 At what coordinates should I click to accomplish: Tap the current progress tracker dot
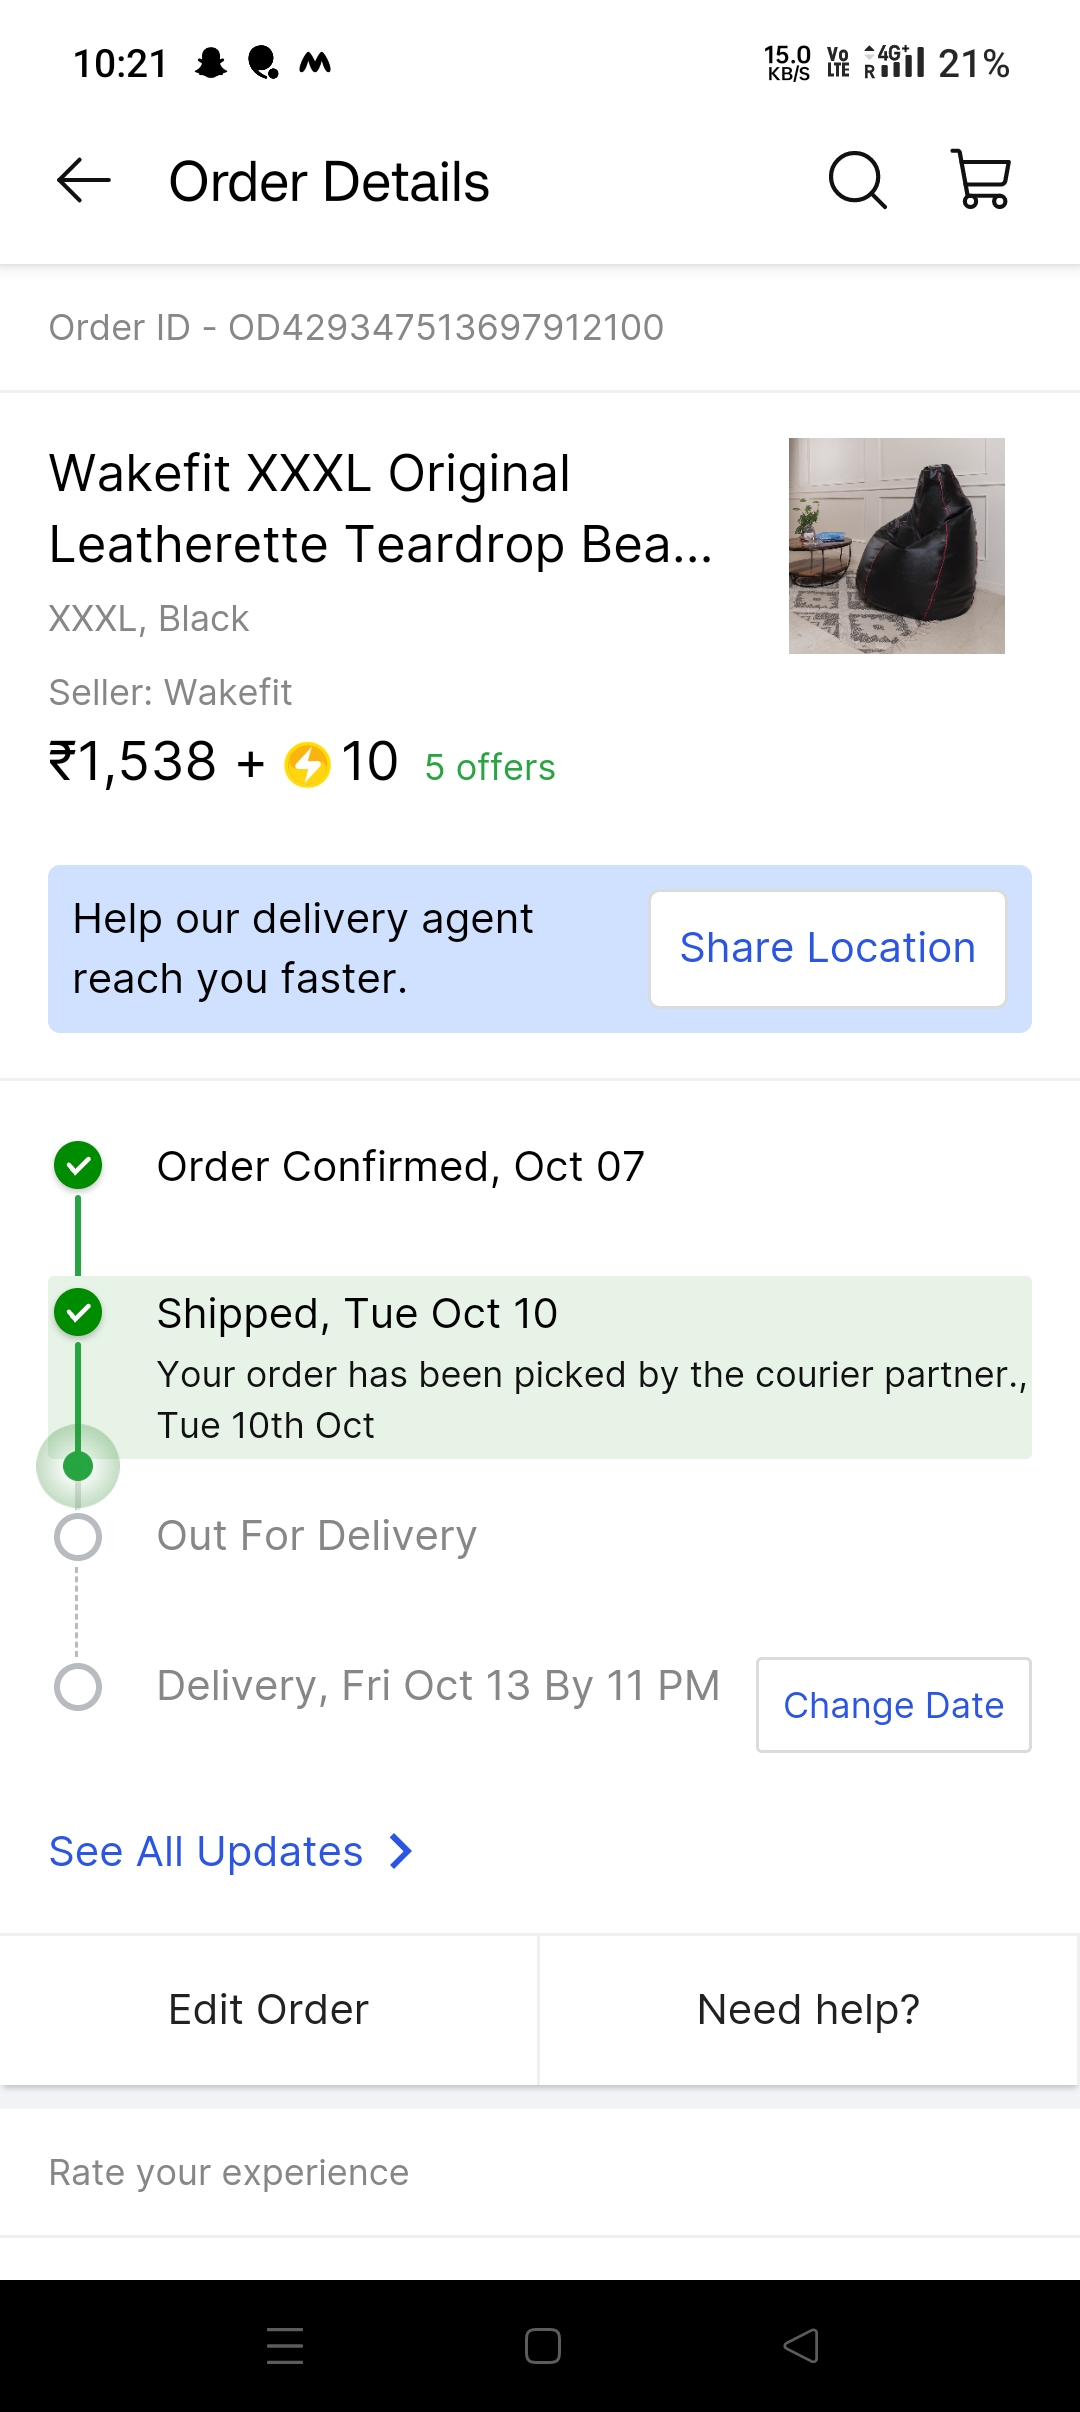click(78, 1466)
